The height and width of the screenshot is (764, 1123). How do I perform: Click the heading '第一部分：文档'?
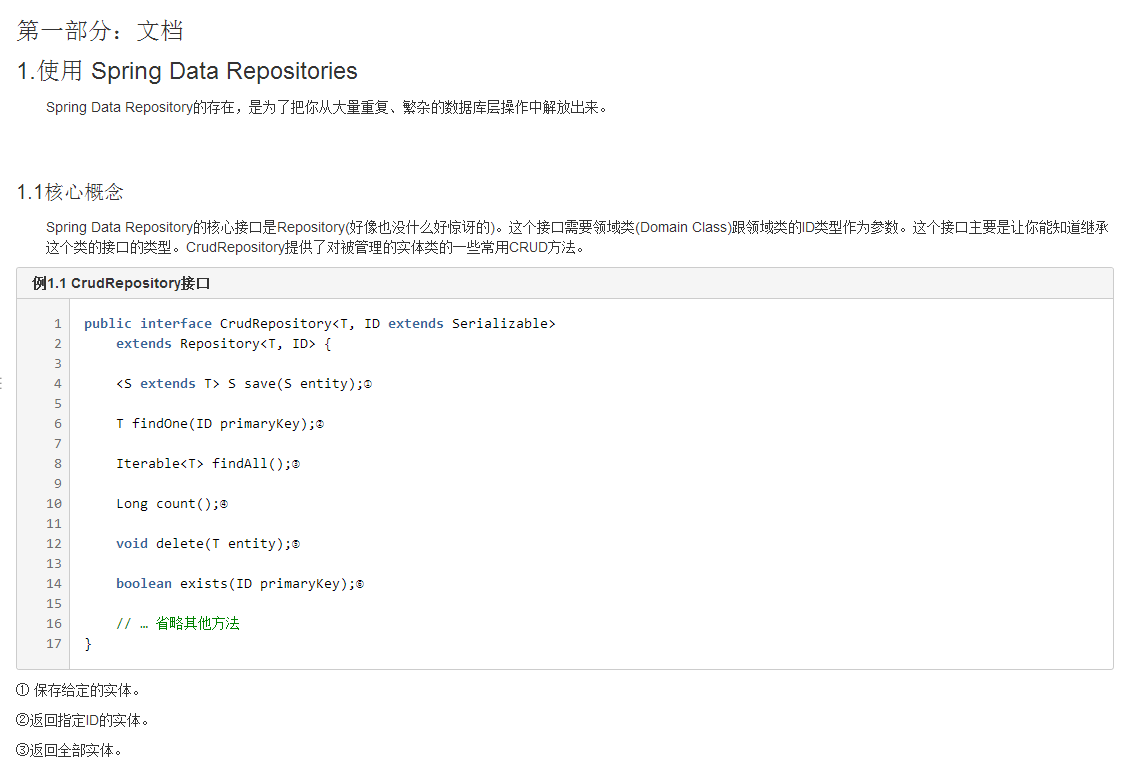100,31
